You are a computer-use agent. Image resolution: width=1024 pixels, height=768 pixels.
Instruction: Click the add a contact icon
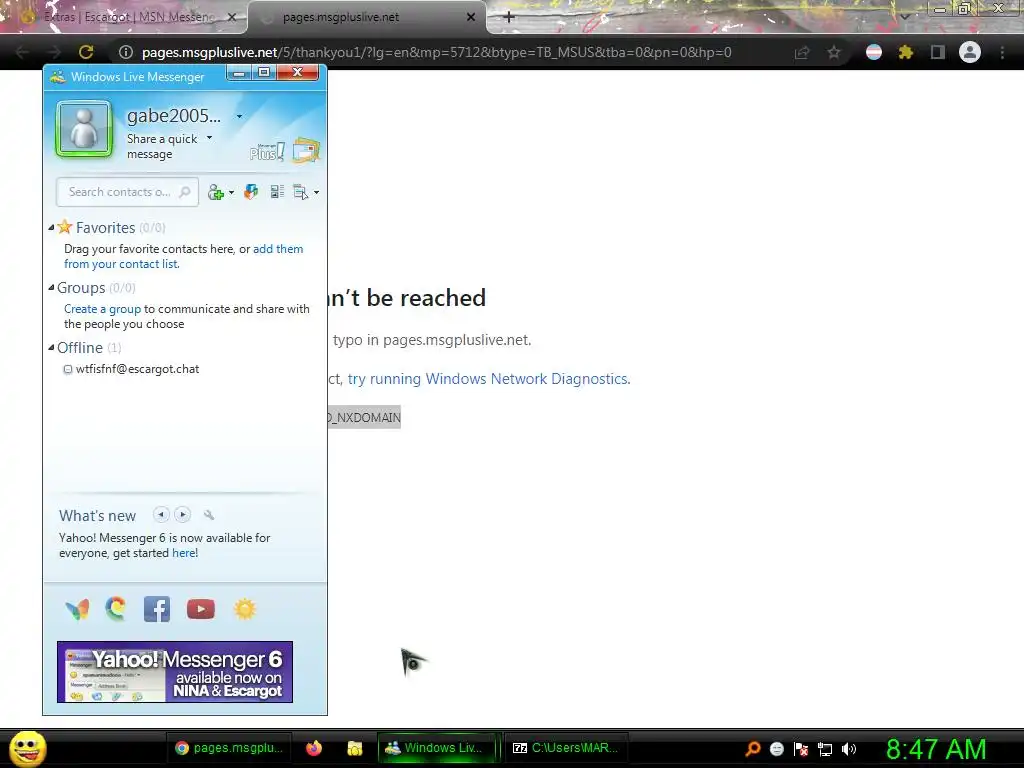click(216, 192)
